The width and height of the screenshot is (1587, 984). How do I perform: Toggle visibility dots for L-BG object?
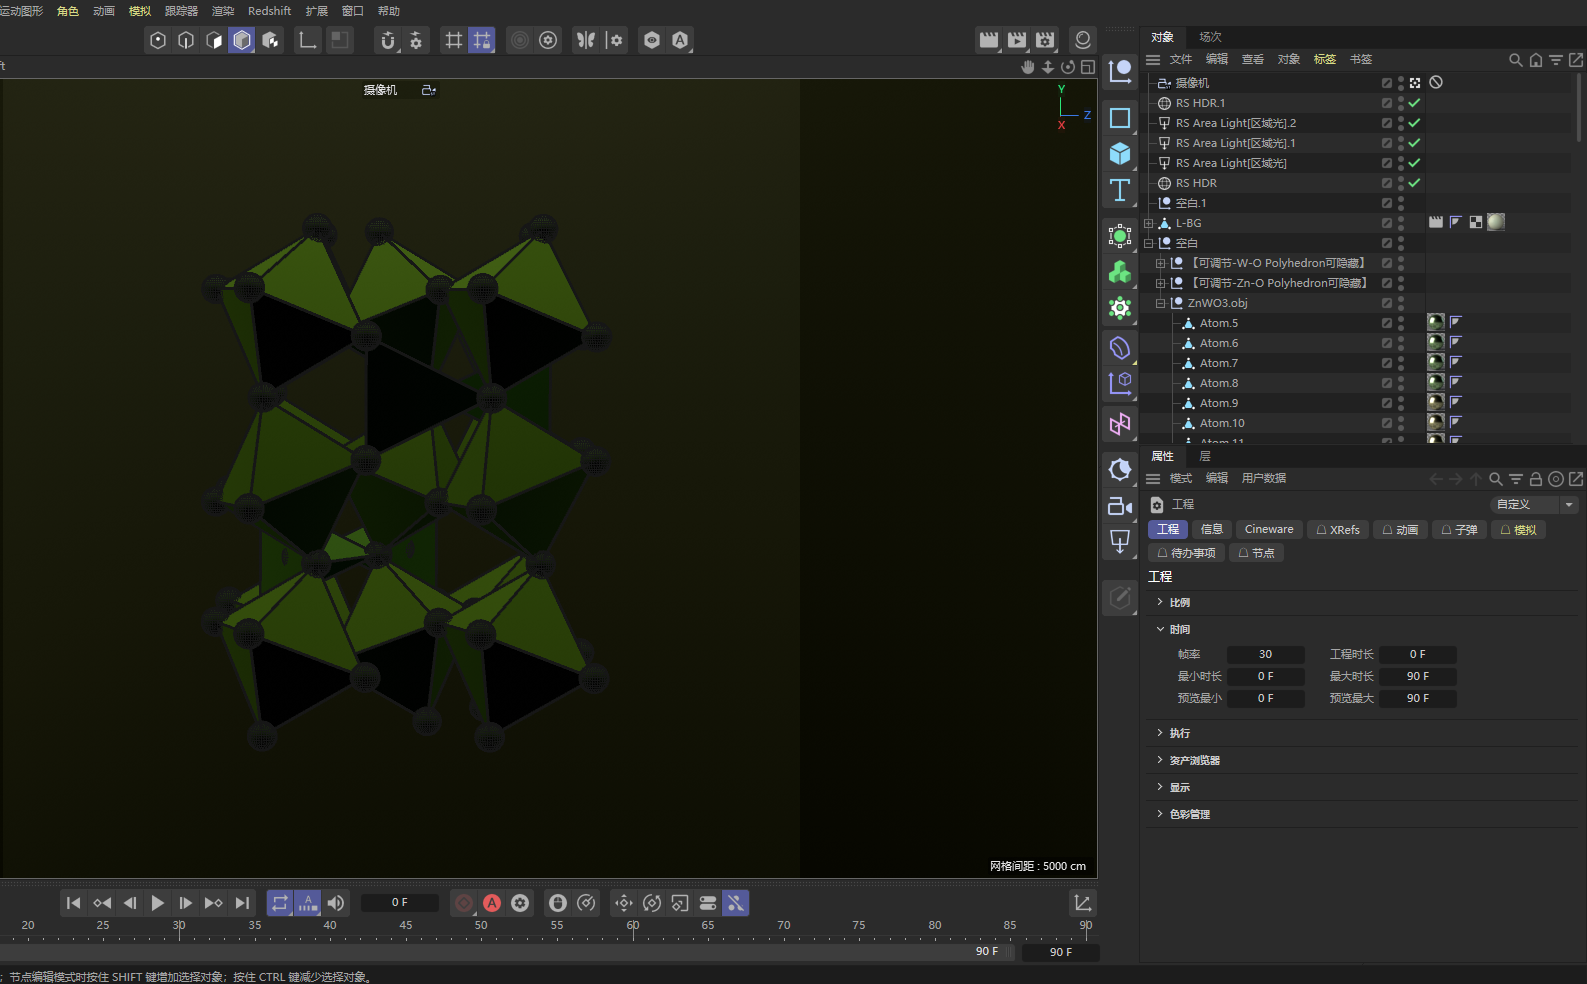point(1401,223)
